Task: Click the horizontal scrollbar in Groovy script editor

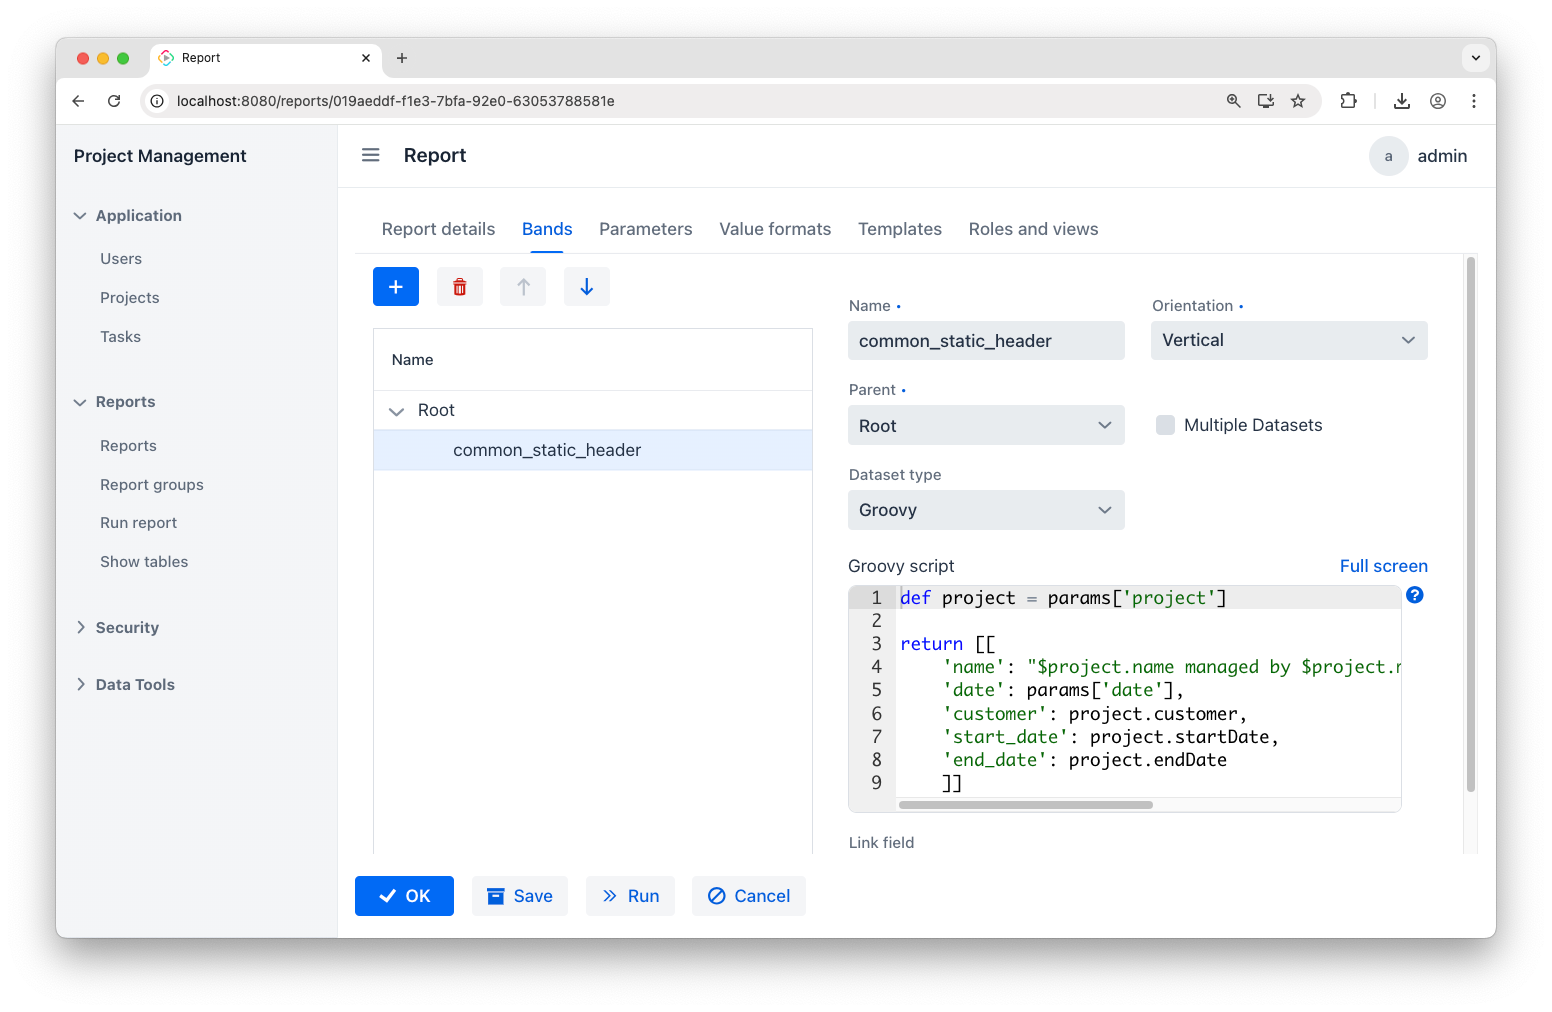Action: click(x=1025, y=805)
